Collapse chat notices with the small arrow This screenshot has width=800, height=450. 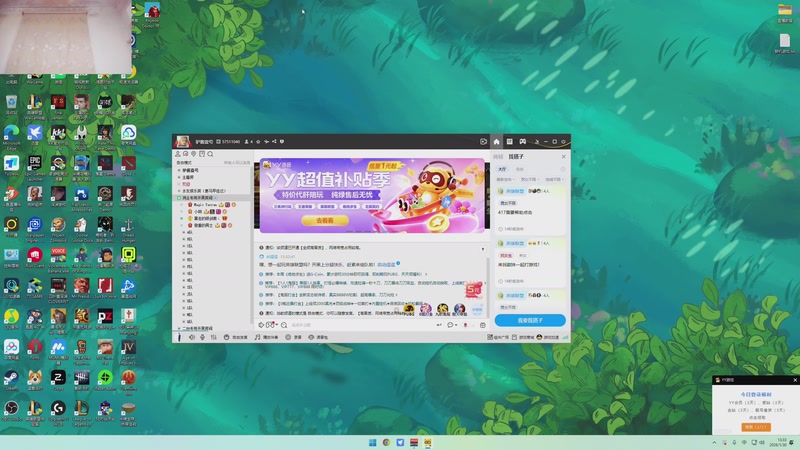coord(483,249)
